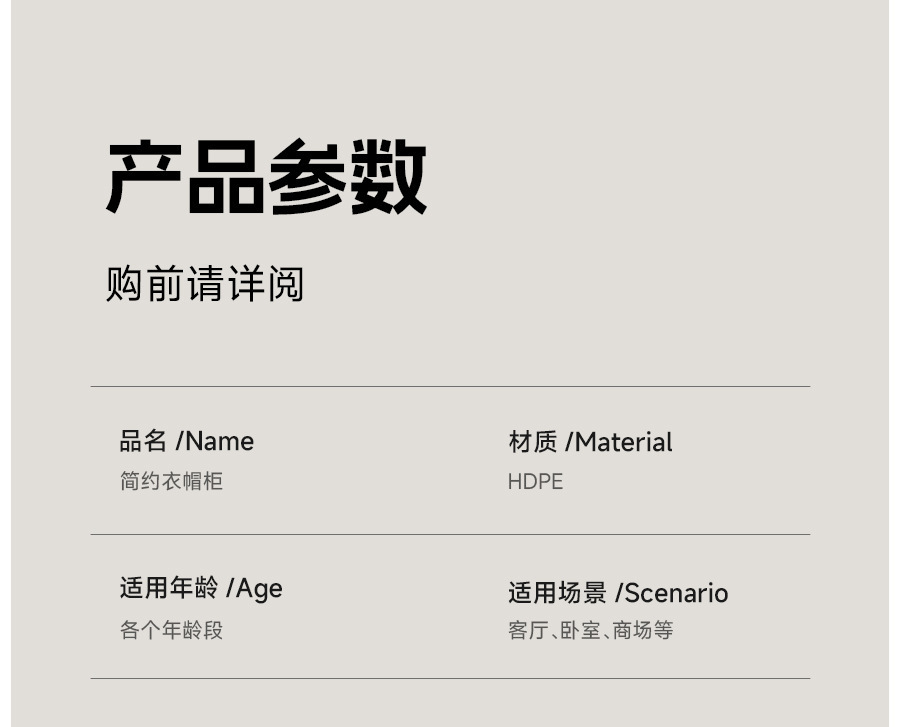Click the 数 character in the heading
900x727 pixels.
389,178
